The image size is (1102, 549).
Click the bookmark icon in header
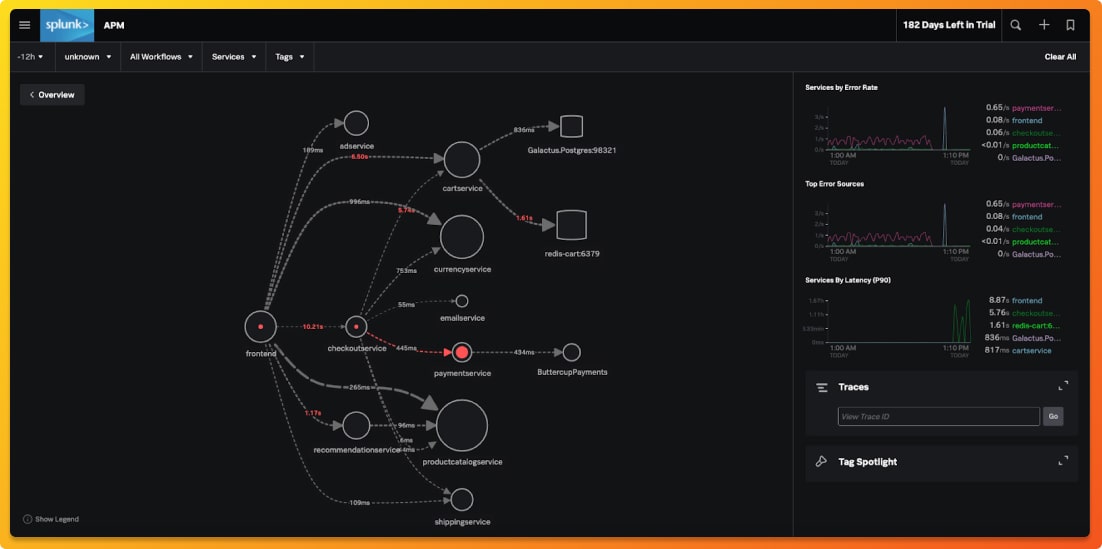click(1070, 25)
